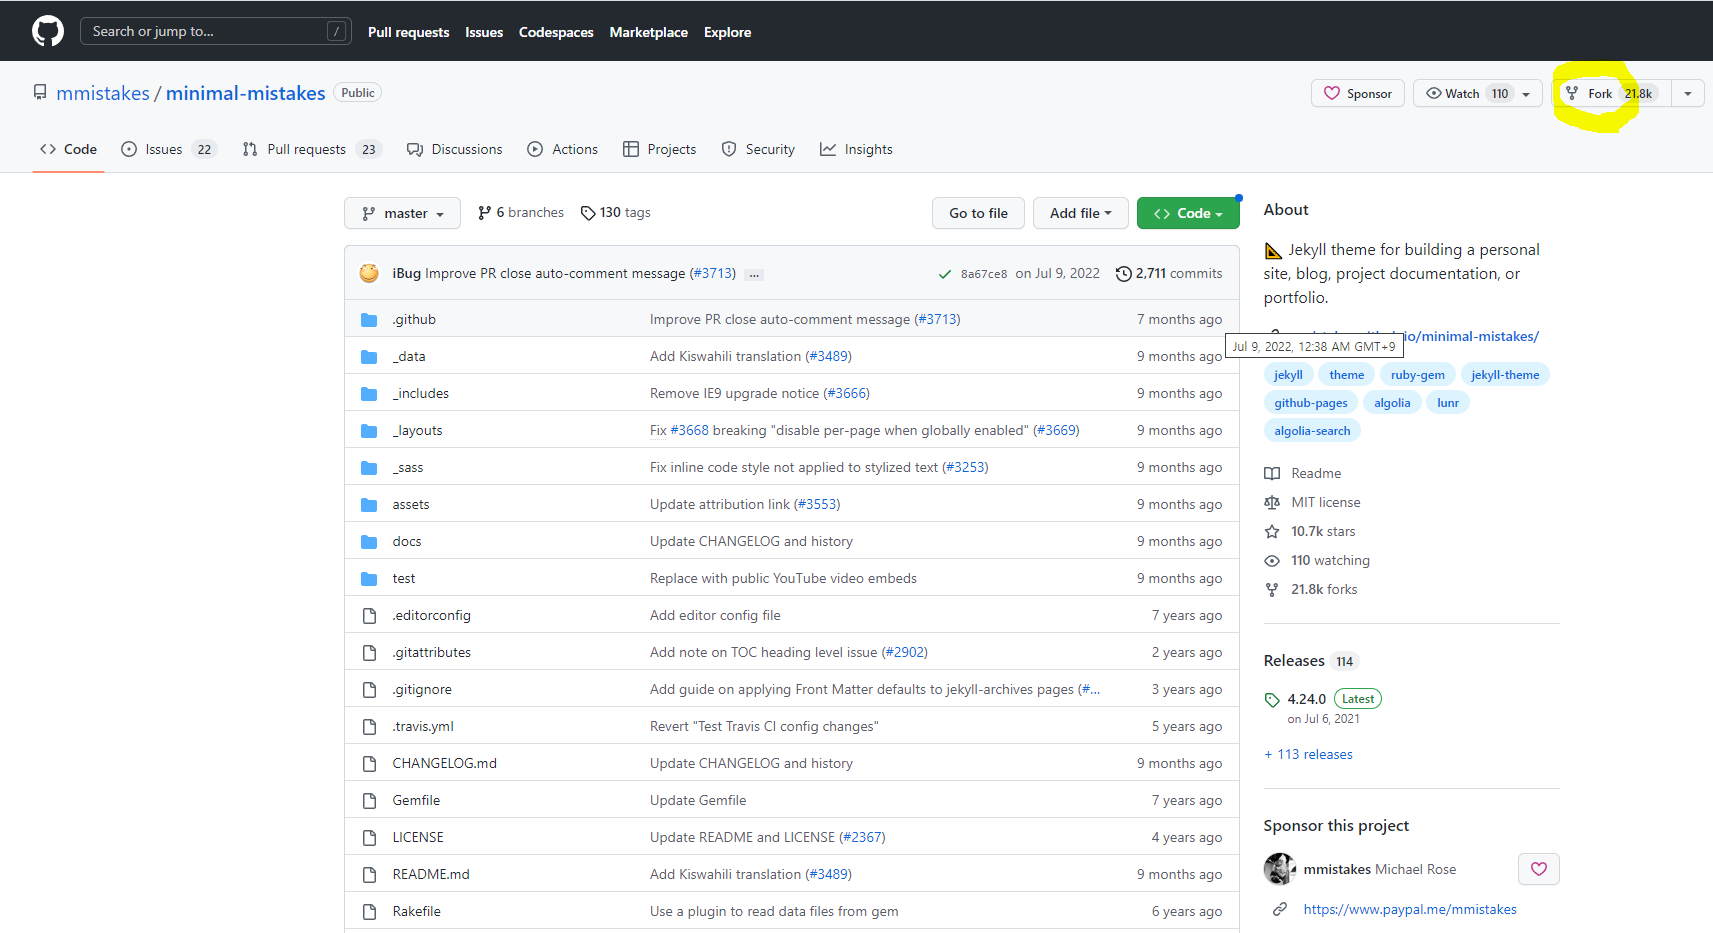This screenshot has width=1713, height=933.
Task: Open the _sass folder icon
Action: 369,468
